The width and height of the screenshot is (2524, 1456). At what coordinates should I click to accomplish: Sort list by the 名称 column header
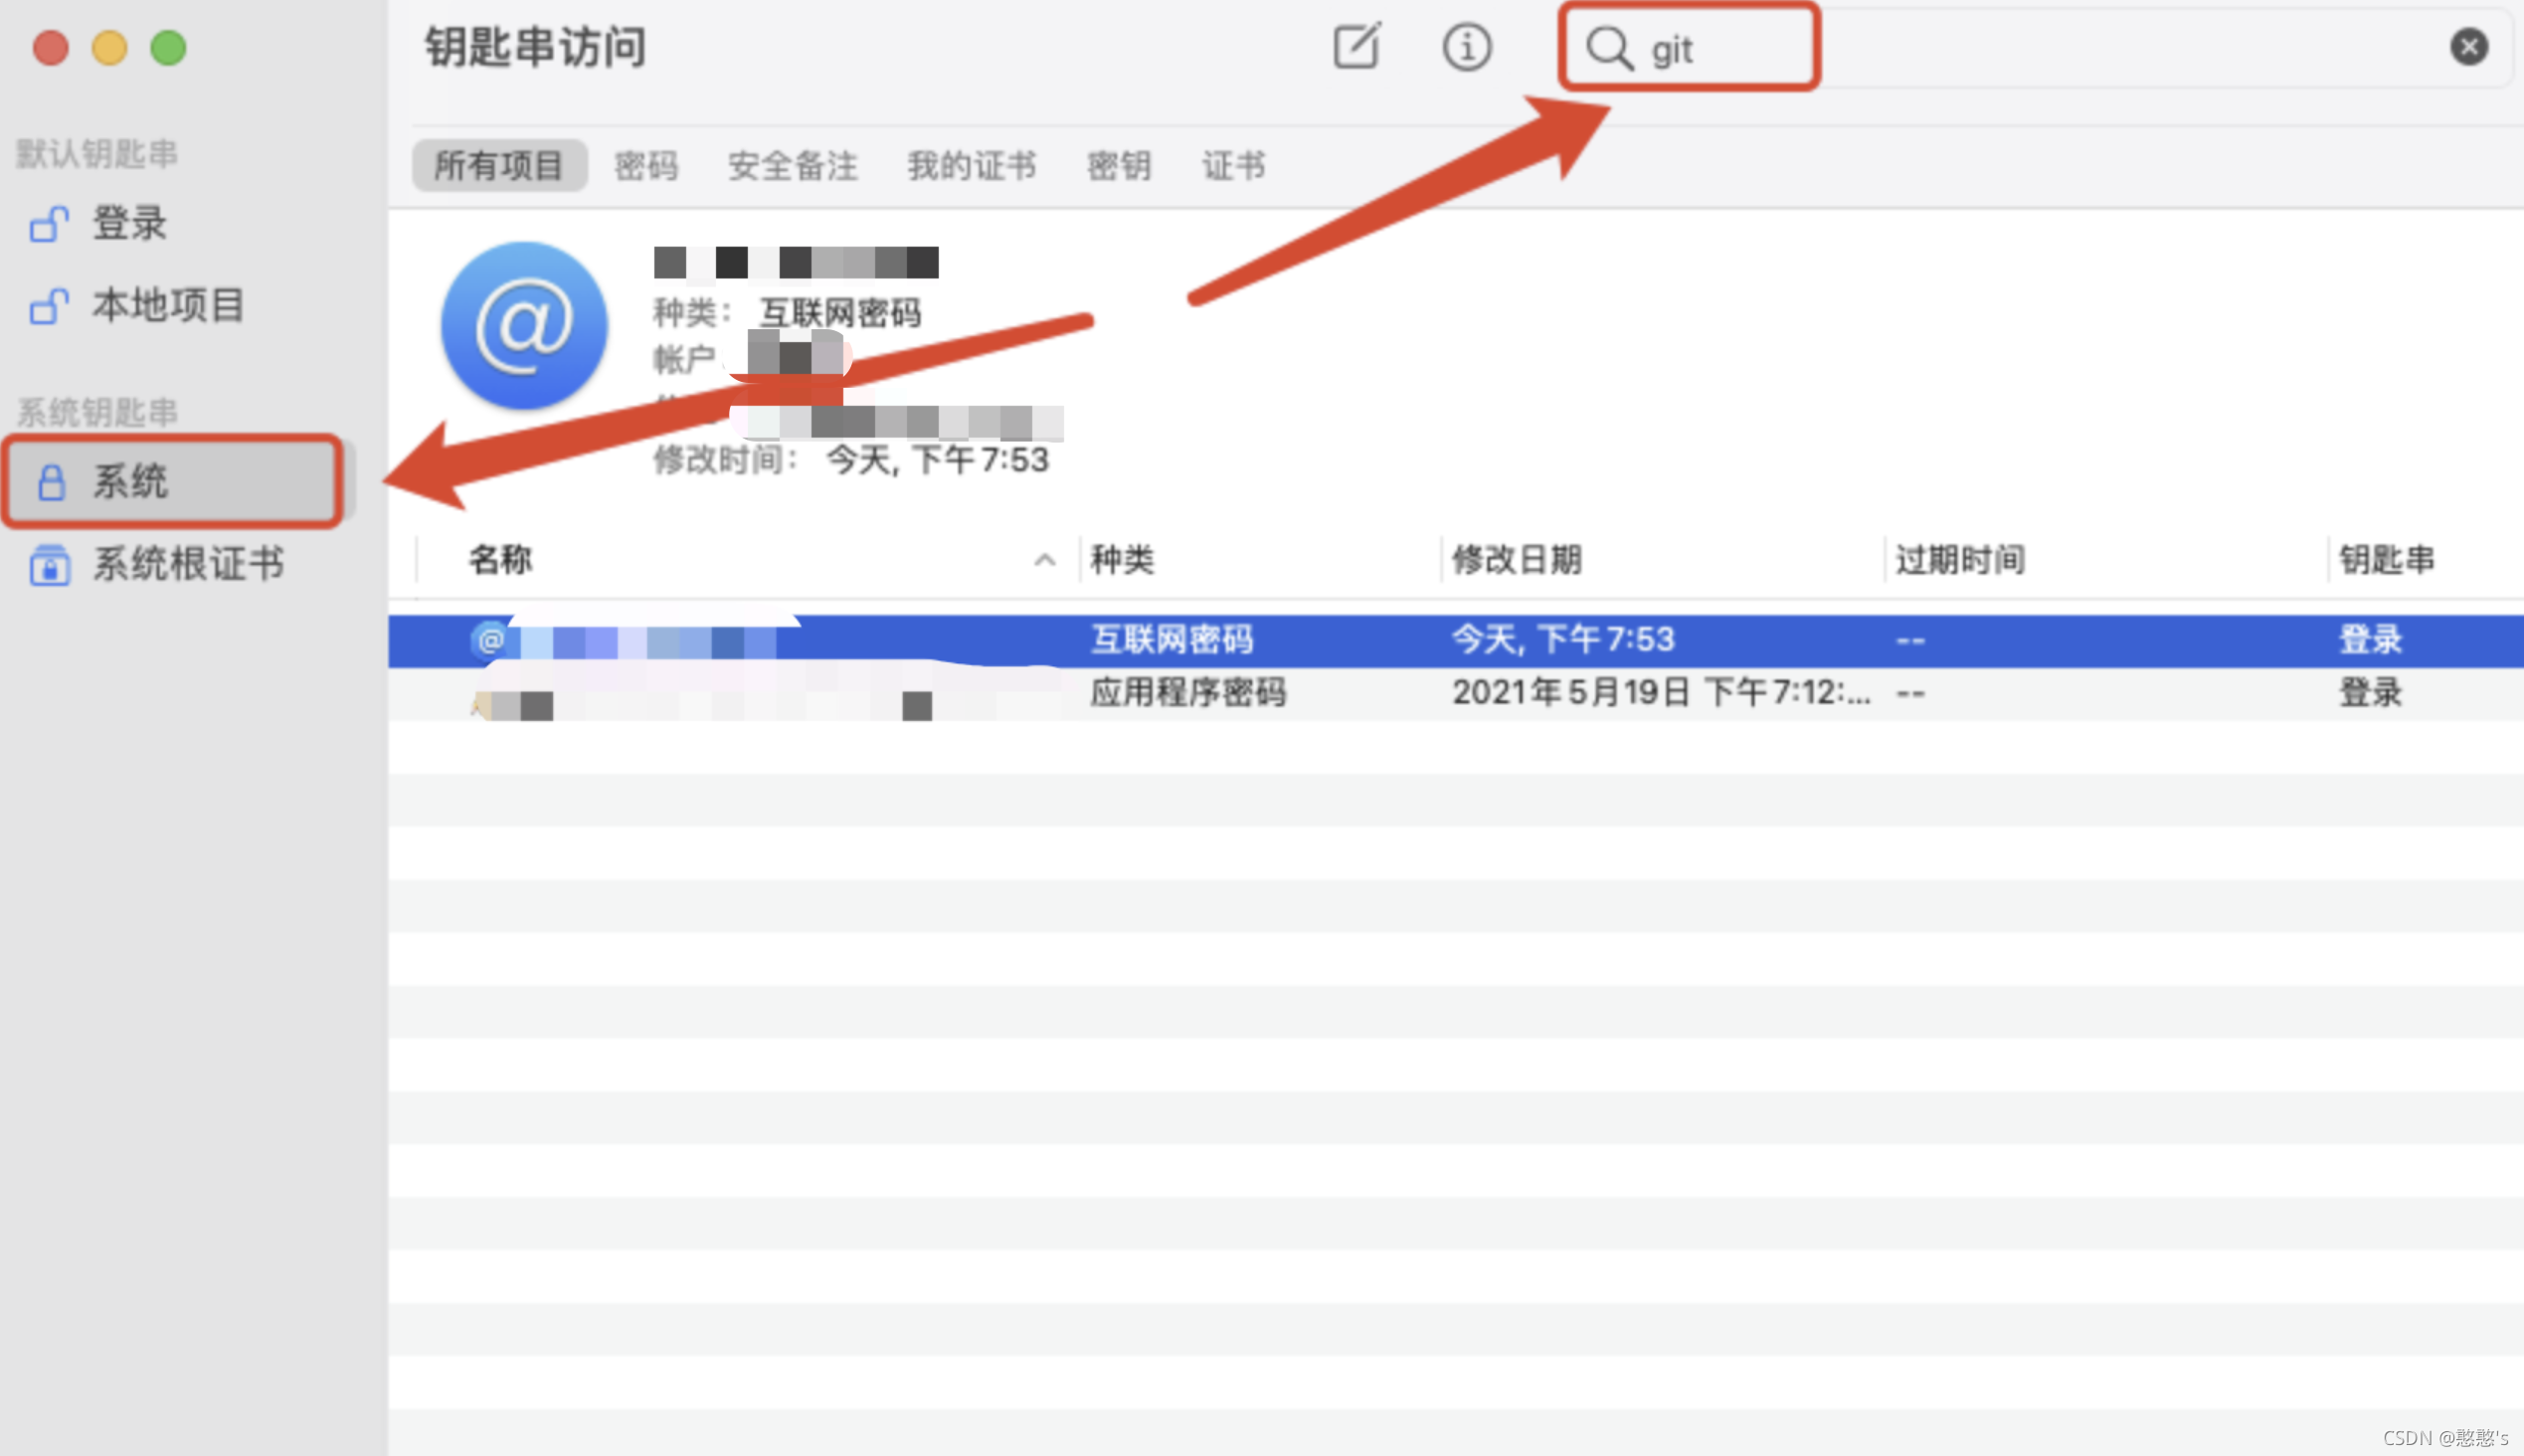[x=500, y=559]
